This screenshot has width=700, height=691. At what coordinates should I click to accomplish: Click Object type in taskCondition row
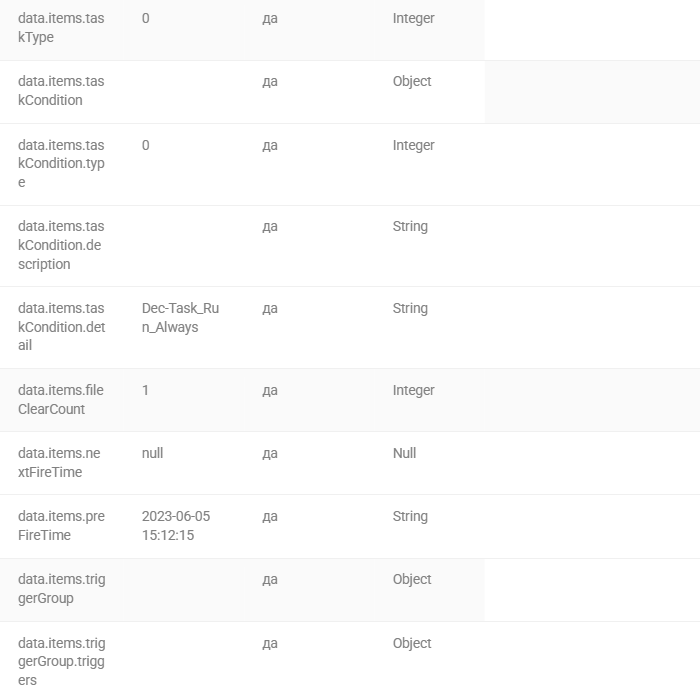pos(412,81)
